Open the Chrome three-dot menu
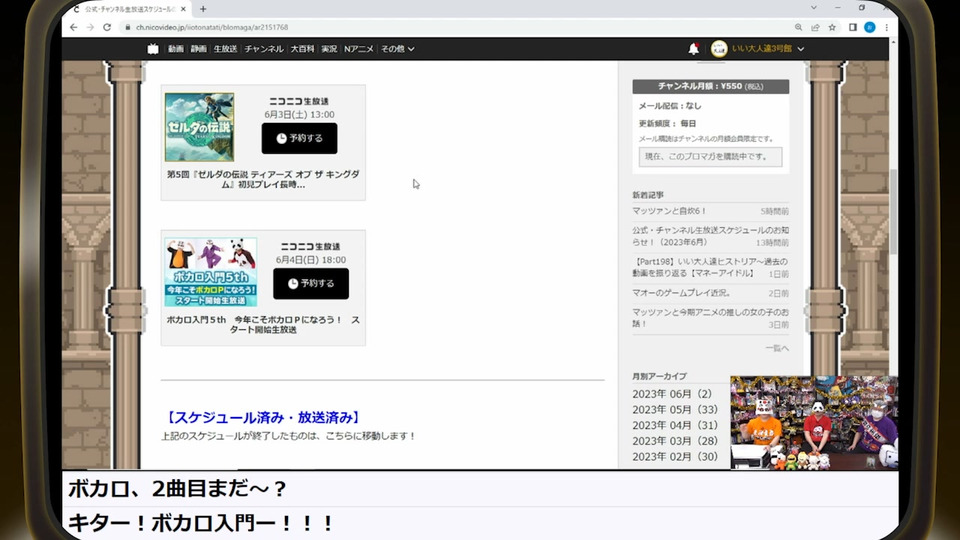This screenshot has height=540, width=960. (x=886, y=28)
